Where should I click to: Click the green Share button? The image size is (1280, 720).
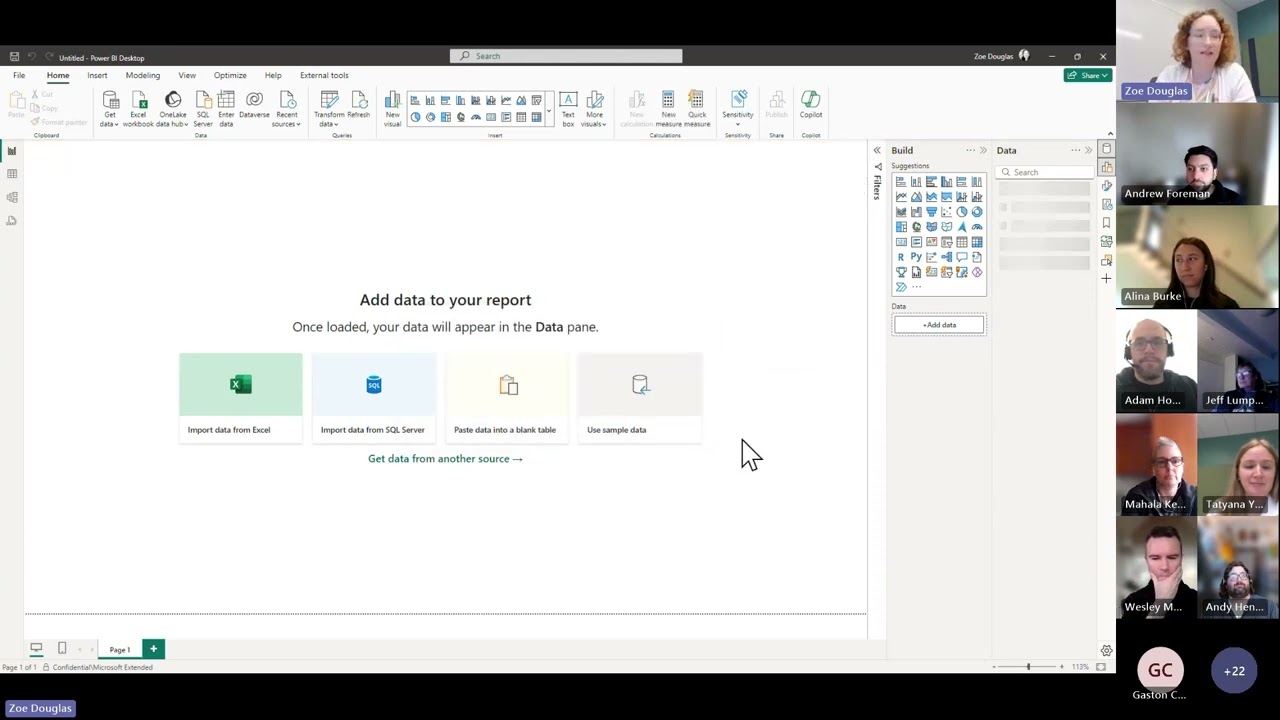(x=1087, y=75)
